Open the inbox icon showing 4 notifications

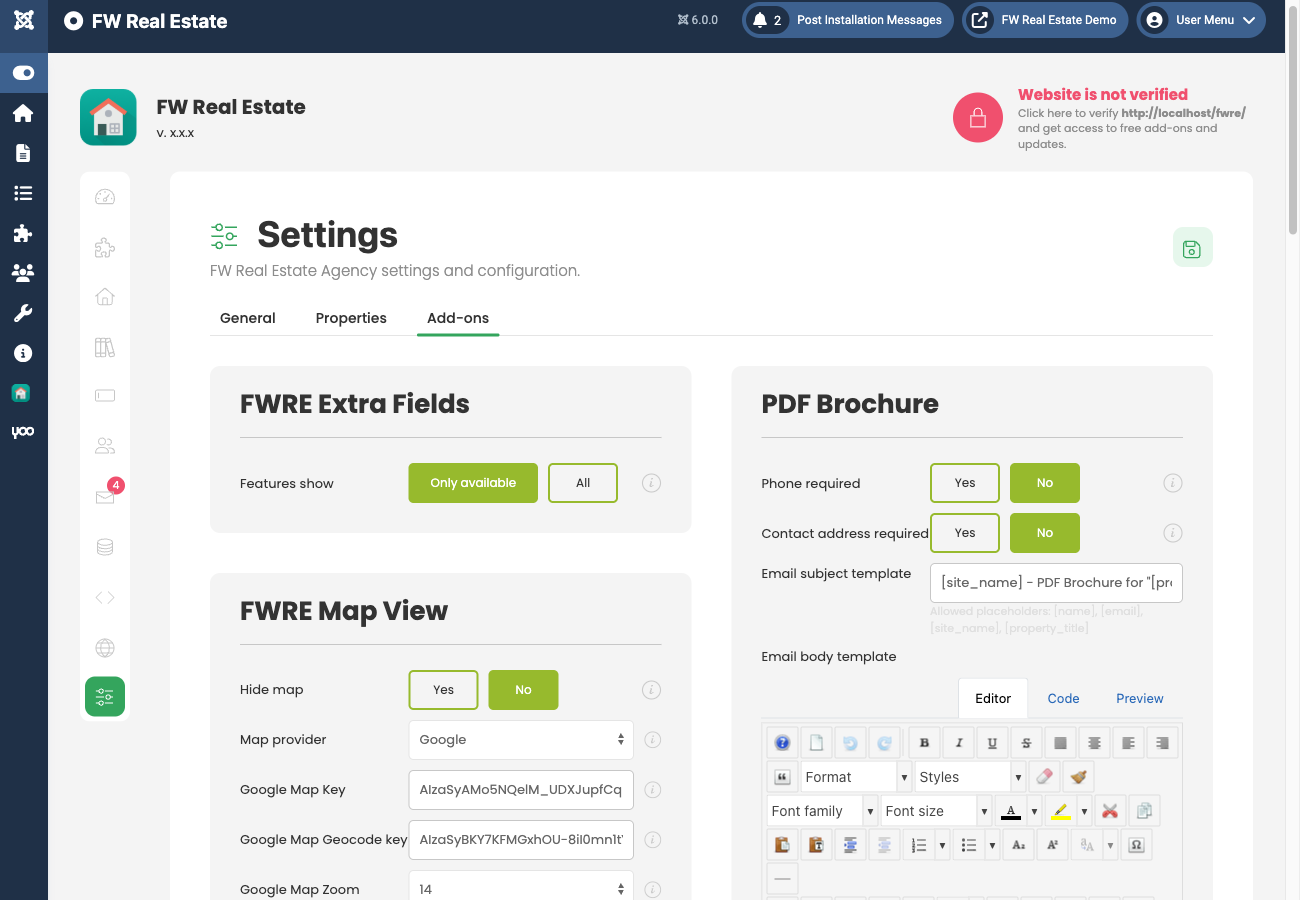[x=104, y=495]
